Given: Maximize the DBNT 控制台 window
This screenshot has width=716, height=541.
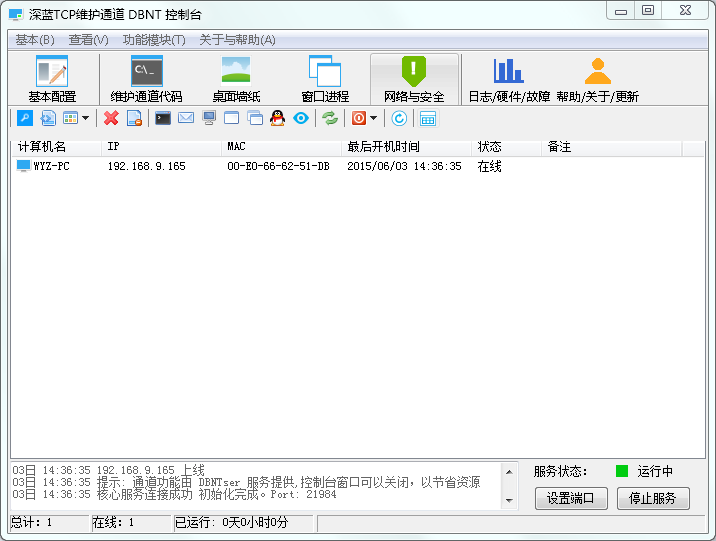Looking at the screenshot, I should (648, 11).
